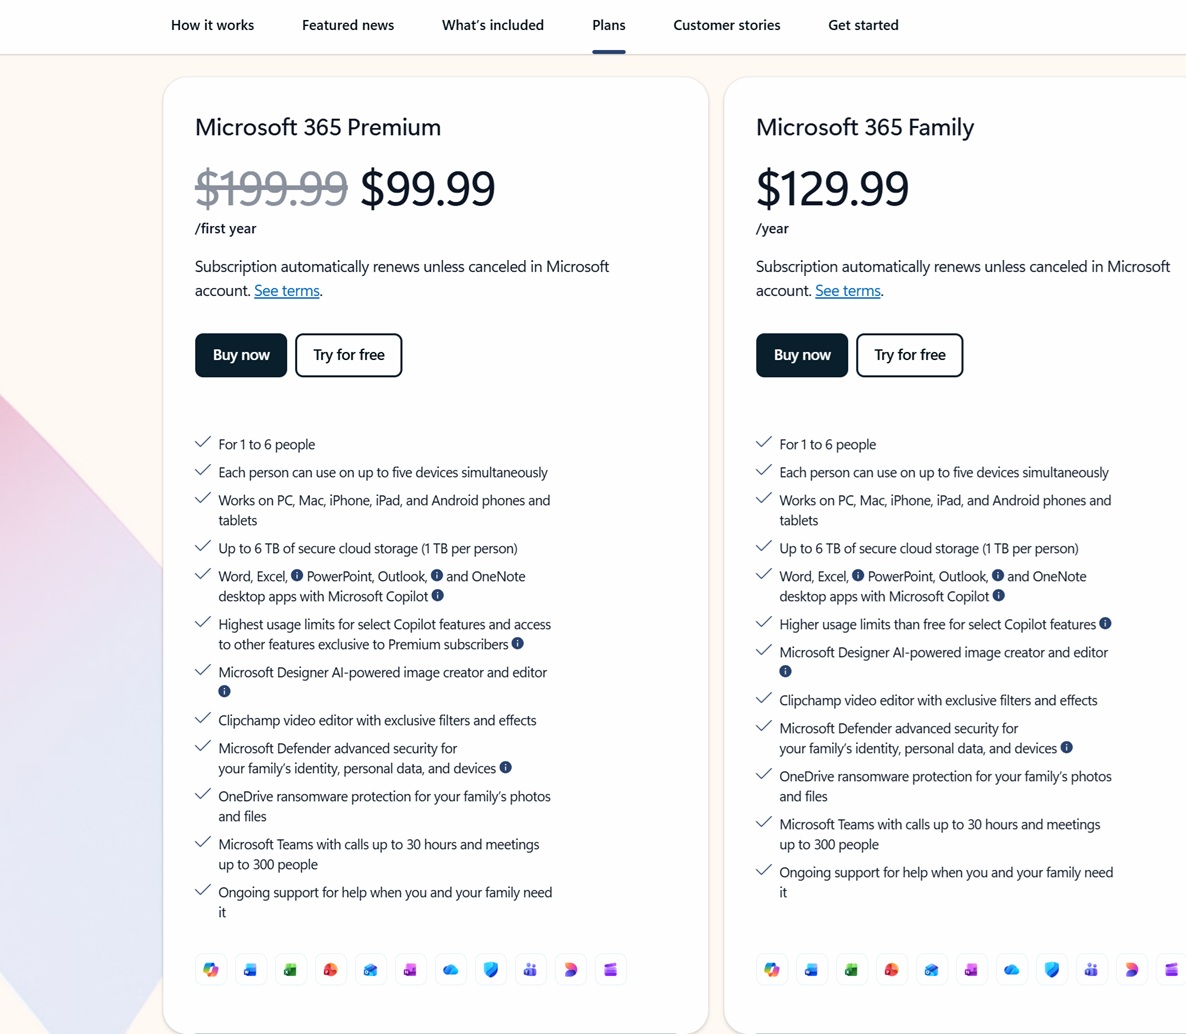Open the See terms link for Family plan
The image size is (1186, 1034).
[x=847, y=290]
